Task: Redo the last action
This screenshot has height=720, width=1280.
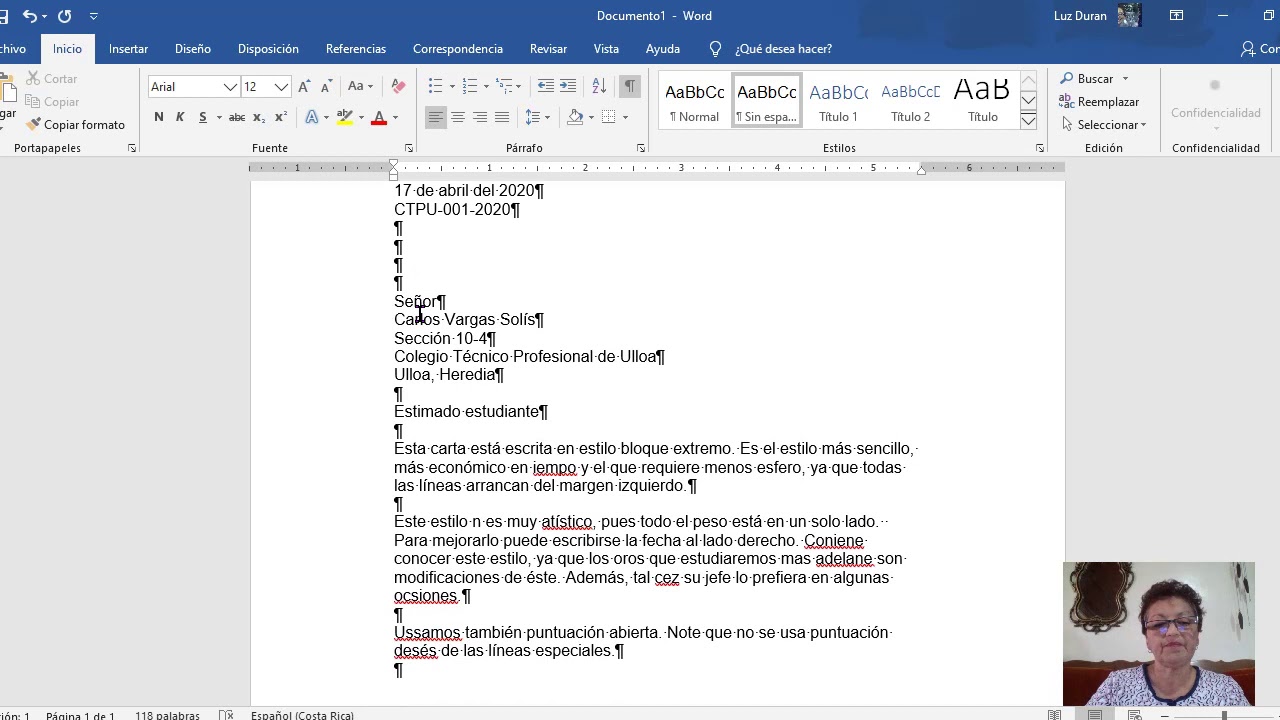Action: 65,16
